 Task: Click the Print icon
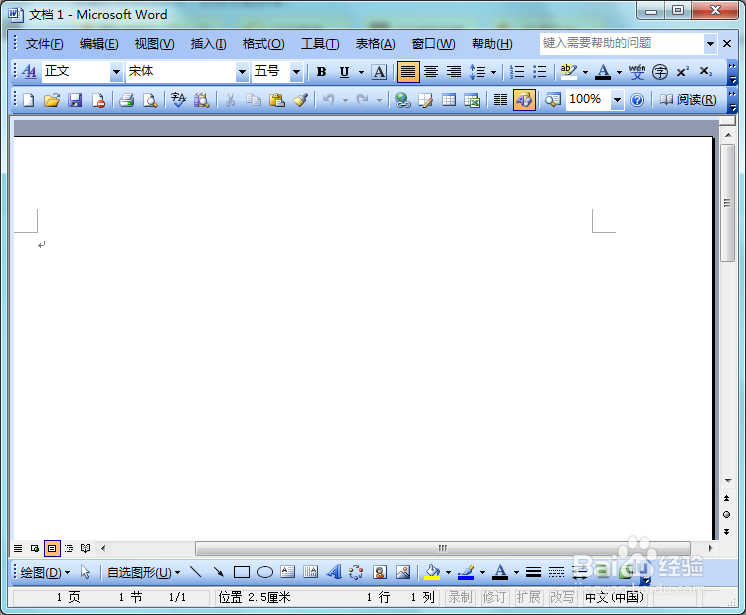click(127, 100)
